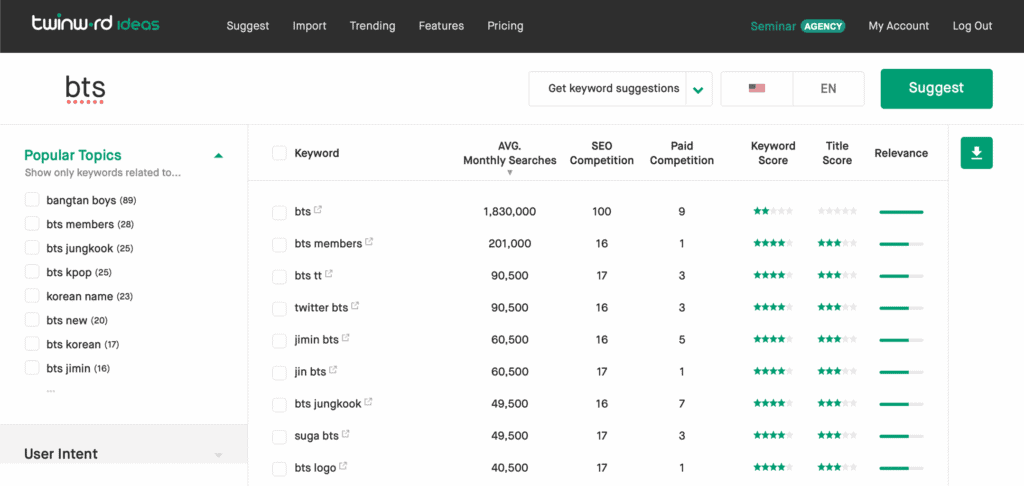This screenshot has height=486, width=1024.
Task: Open external link icon beside bts logo
Action: click(343, 466)
